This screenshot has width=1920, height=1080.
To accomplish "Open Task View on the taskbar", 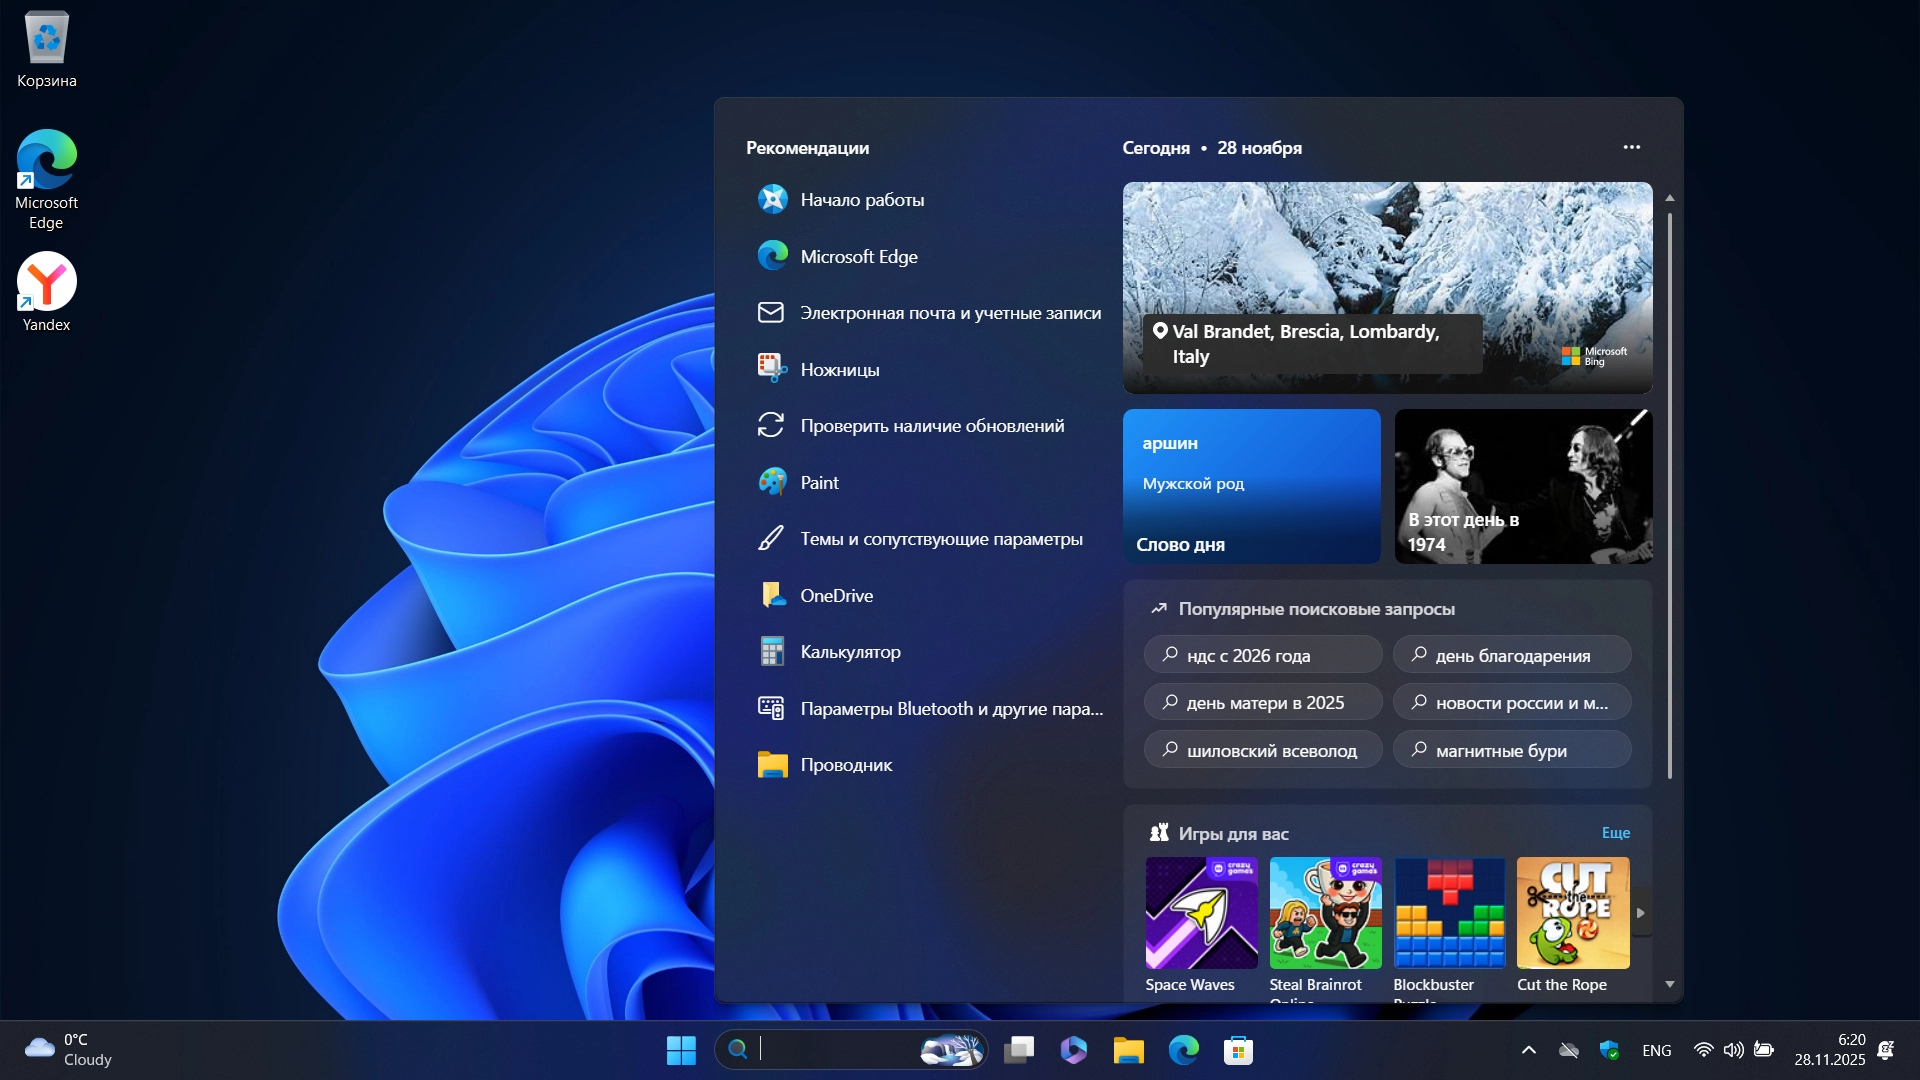I will [x=1019, y=1050].
